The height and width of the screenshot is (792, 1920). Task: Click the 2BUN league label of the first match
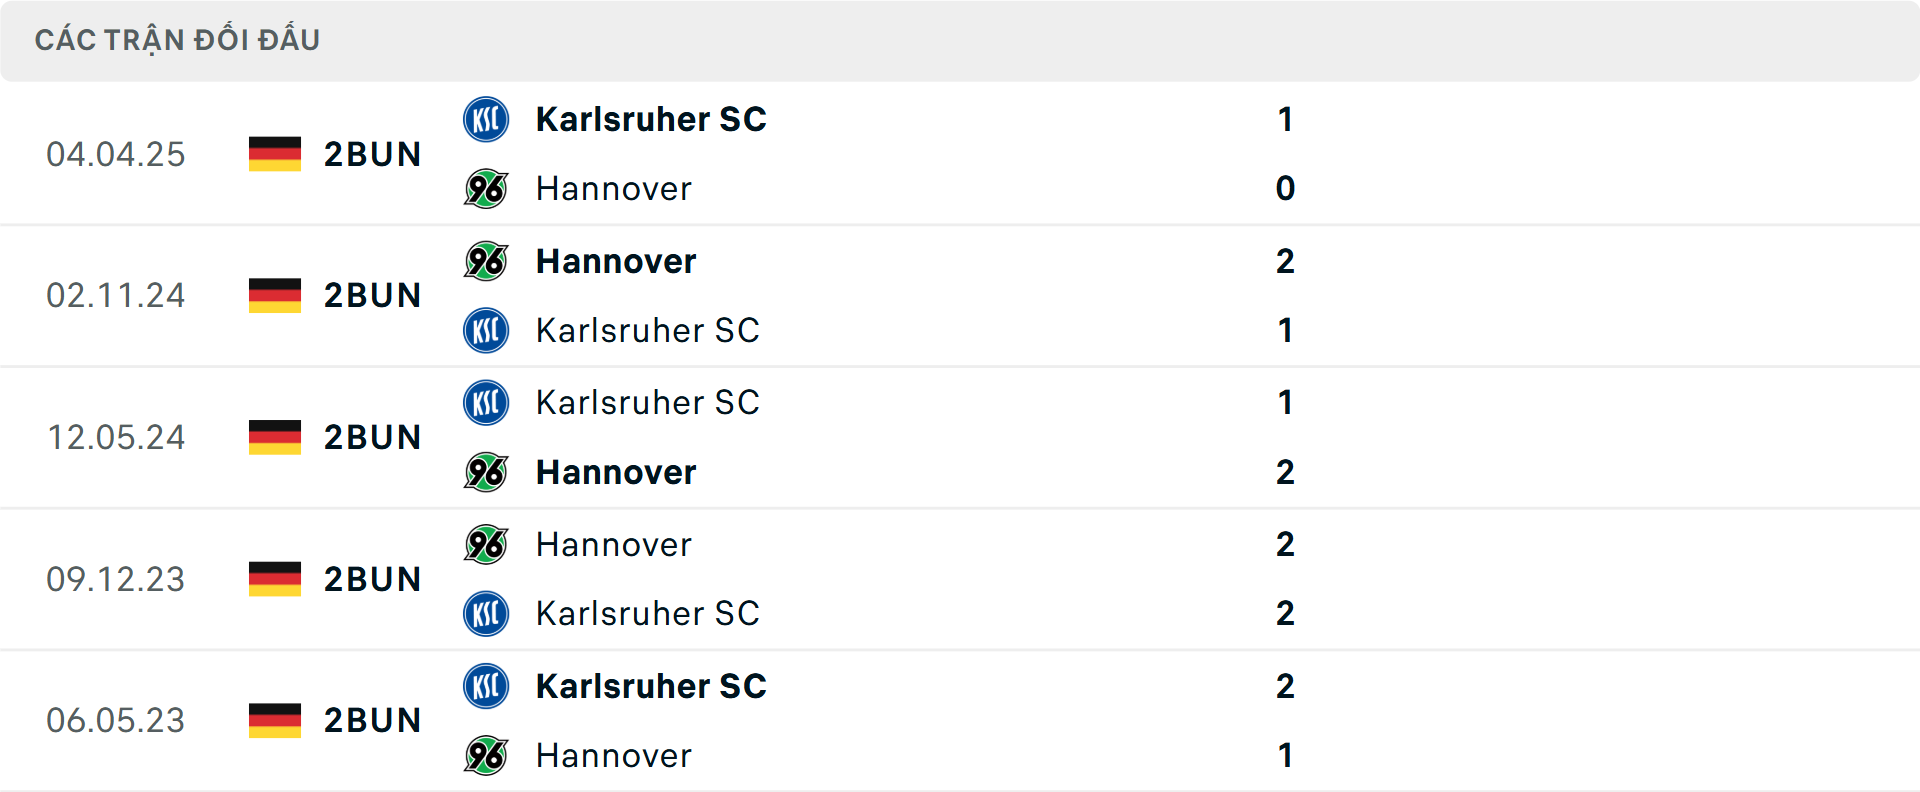point(372,154)
